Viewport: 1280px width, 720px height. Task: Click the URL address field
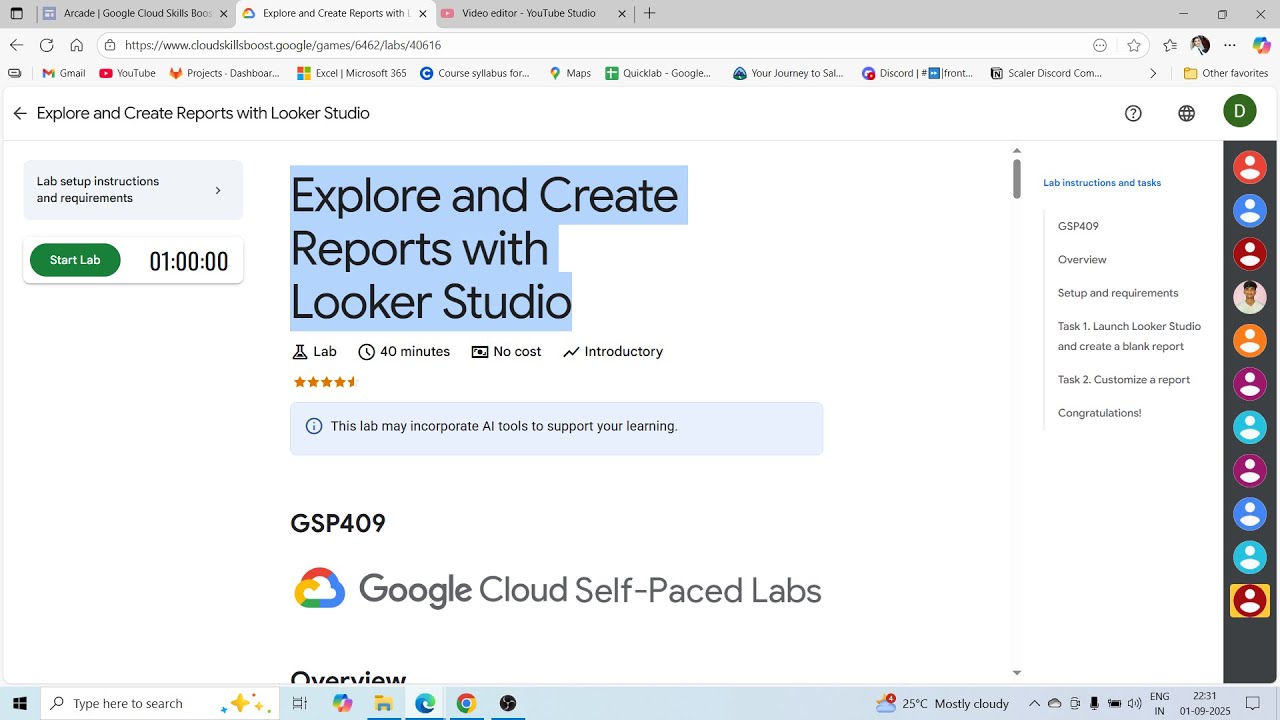600,45
